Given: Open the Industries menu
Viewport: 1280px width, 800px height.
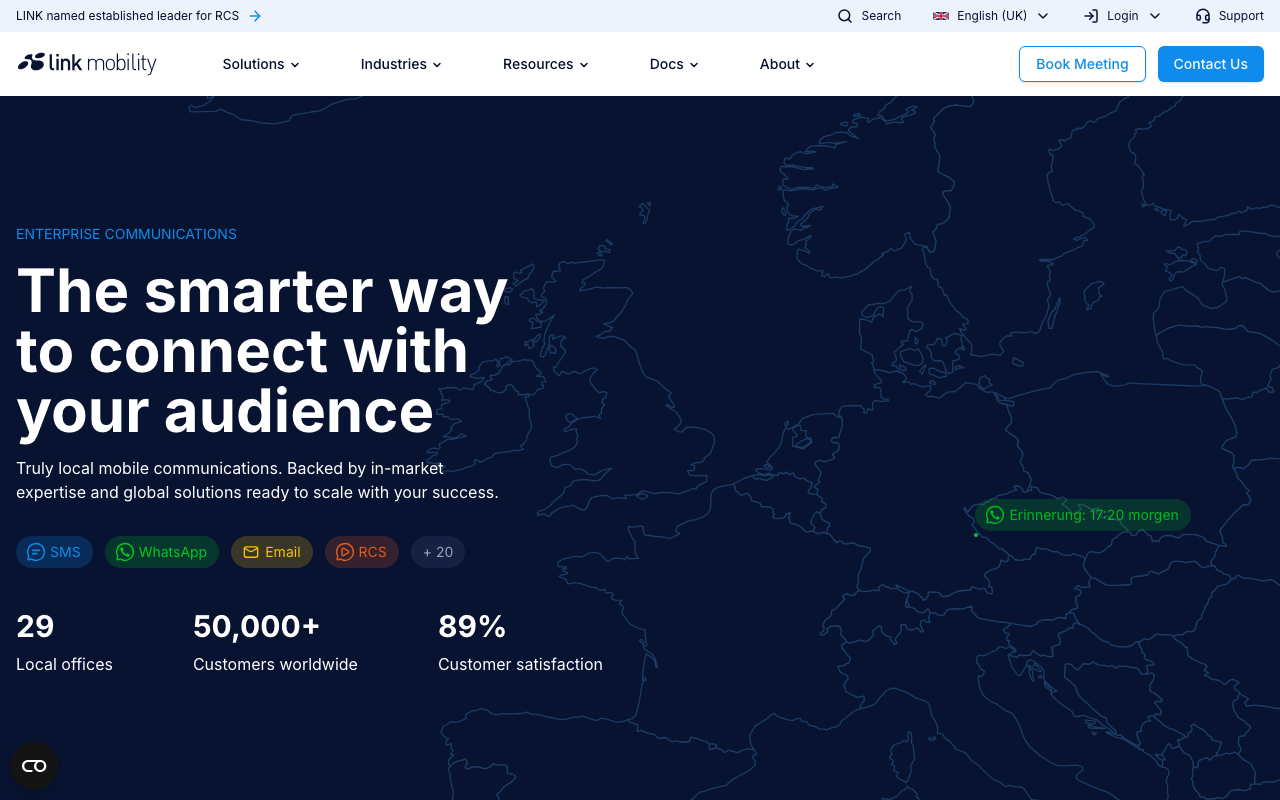Looking at the screenshot, I should pos(400,64).
